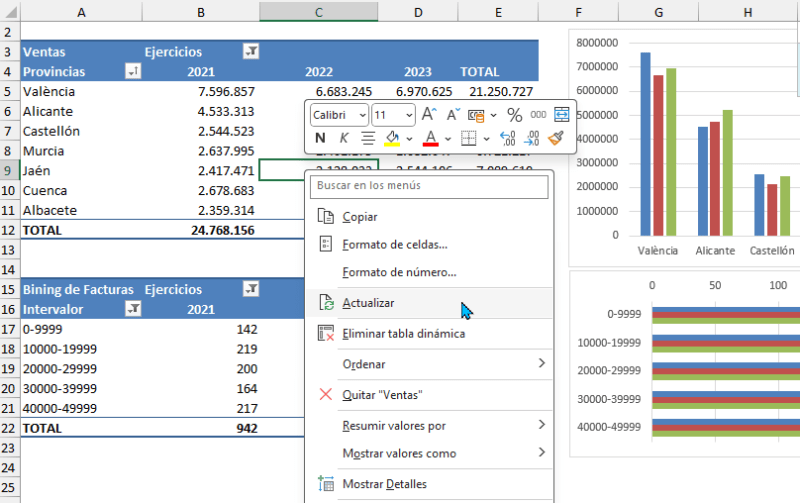The height and width of the screenshot is (503, 800).
Task: Apply borders to the cell
Action: [x=468, y=138]
